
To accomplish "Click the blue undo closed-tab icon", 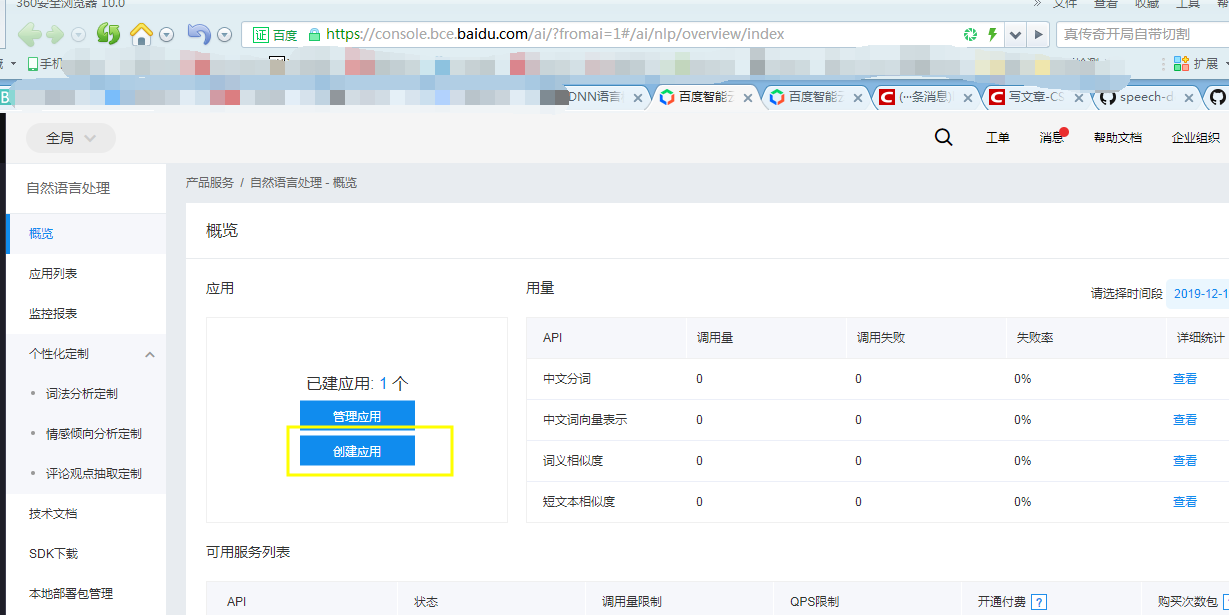I will (x=199, y=34).
